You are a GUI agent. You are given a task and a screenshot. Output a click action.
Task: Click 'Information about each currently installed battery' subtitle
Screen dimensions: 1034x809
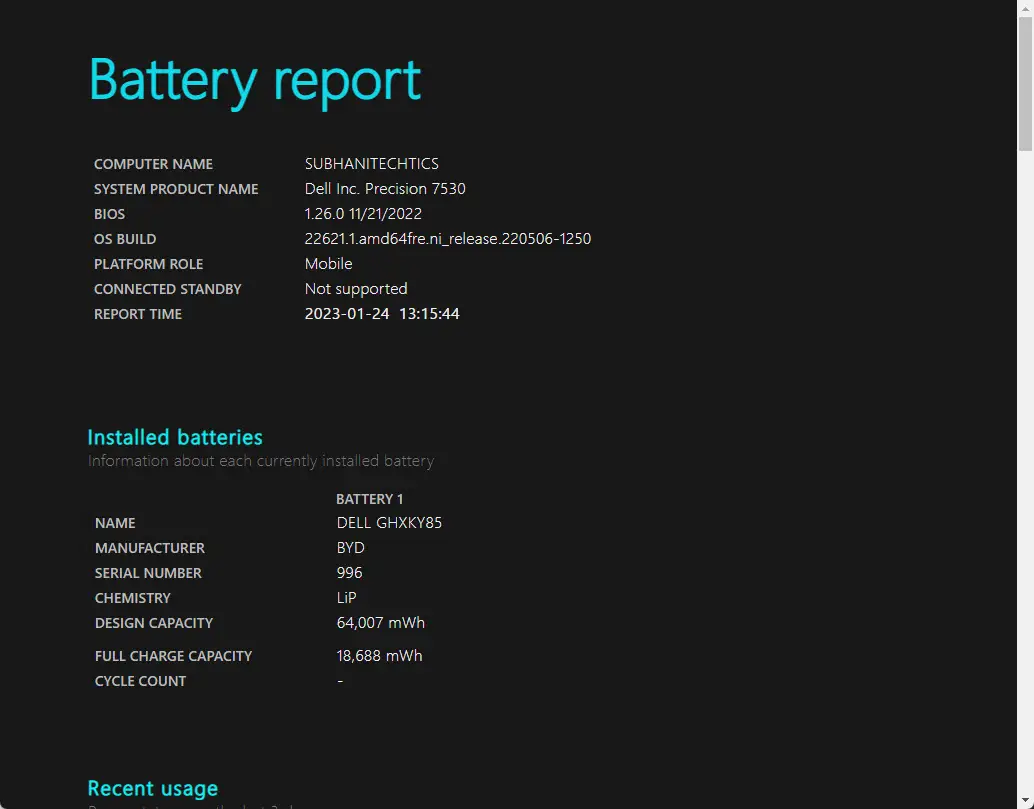tap(260, 461)
